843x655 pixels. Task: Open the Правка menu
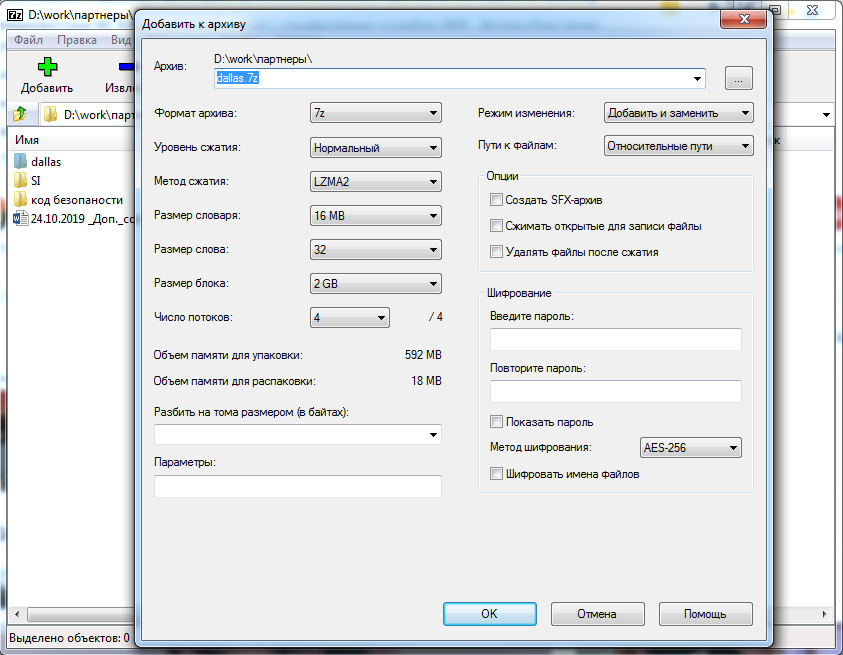tap(77, 40)
